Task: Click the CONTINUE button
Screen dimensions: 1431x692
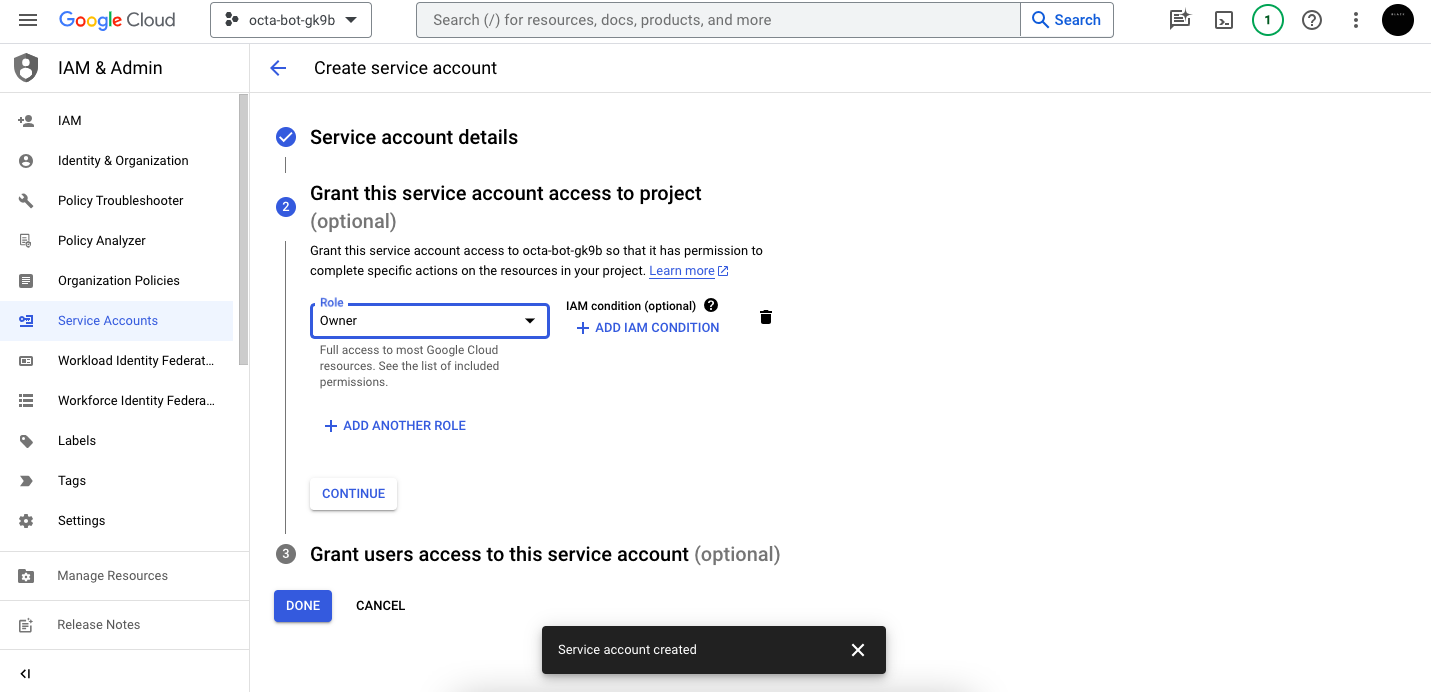Action: [353, 494]
